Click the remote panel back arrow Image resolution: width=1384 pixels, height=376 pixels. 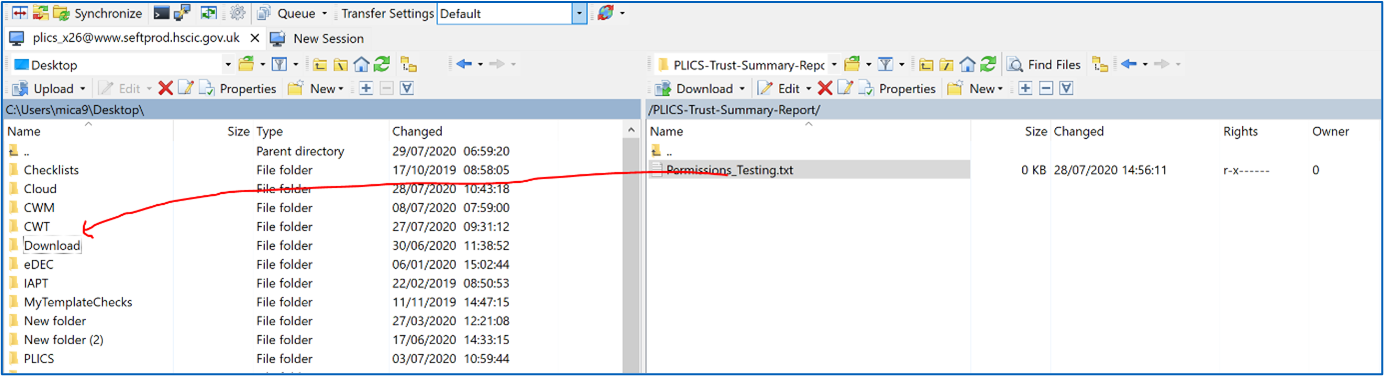click(x=1128, y=65)
